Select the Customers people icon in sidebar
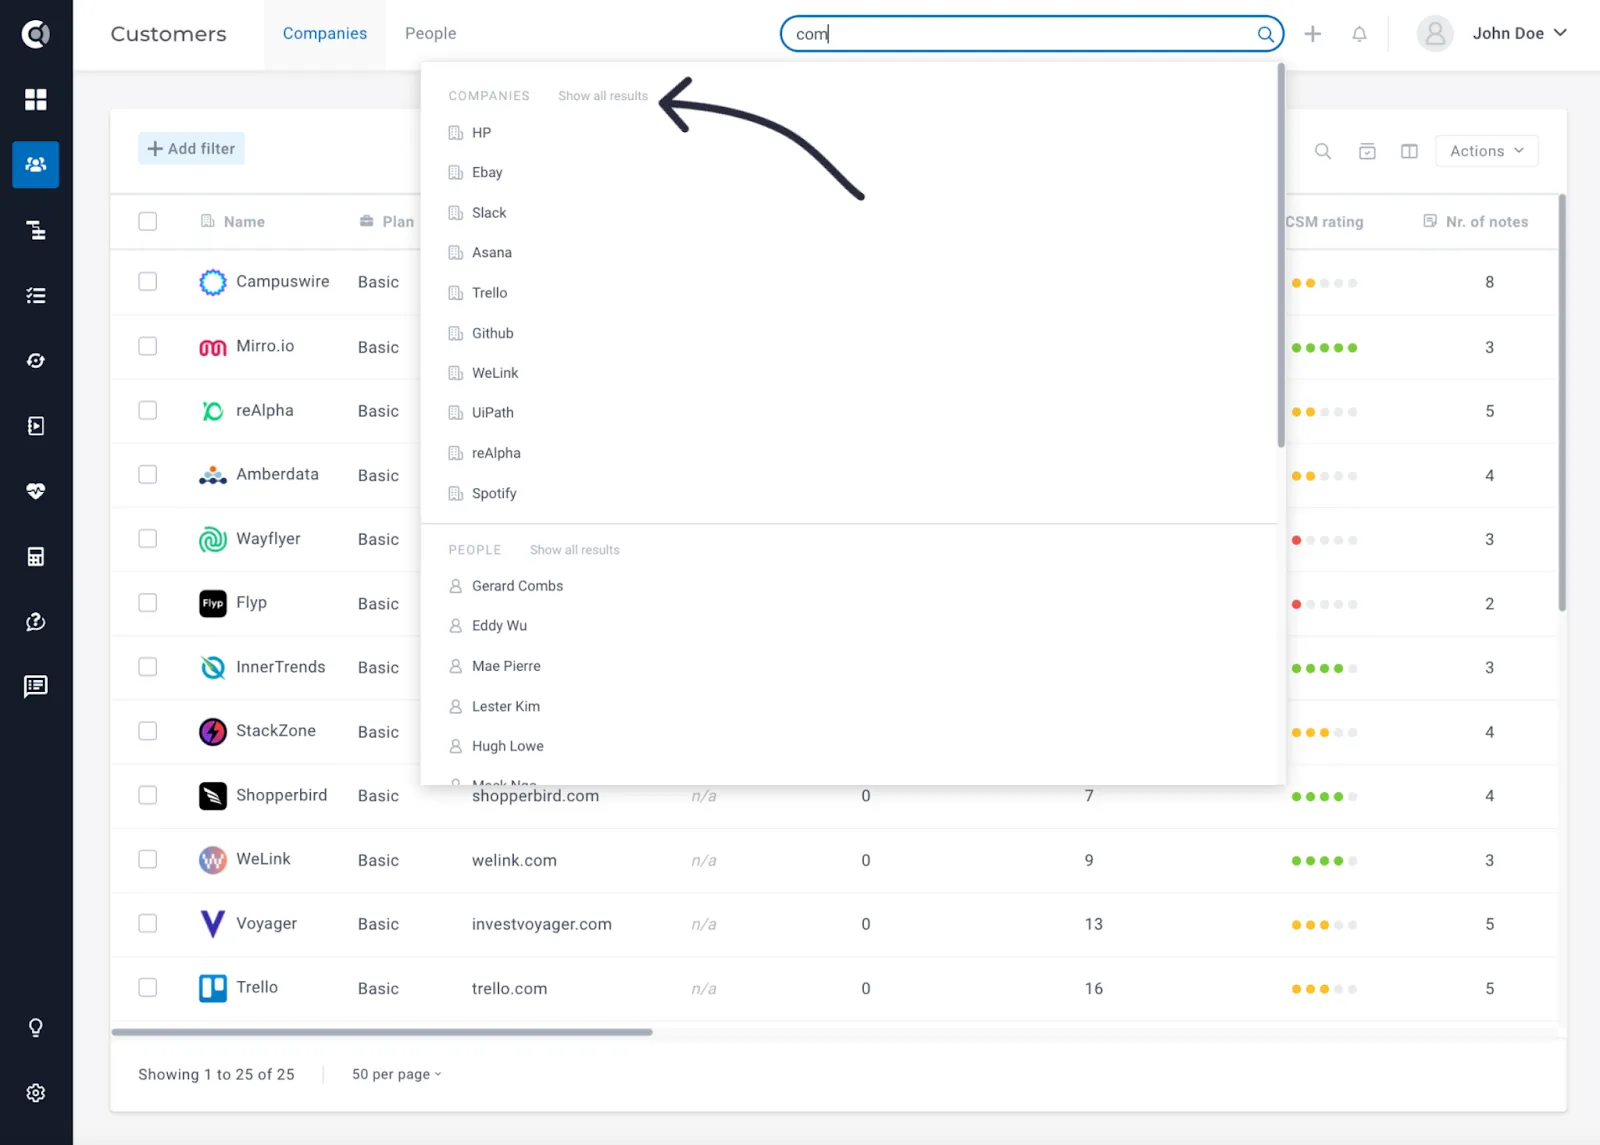 point(36,164)
